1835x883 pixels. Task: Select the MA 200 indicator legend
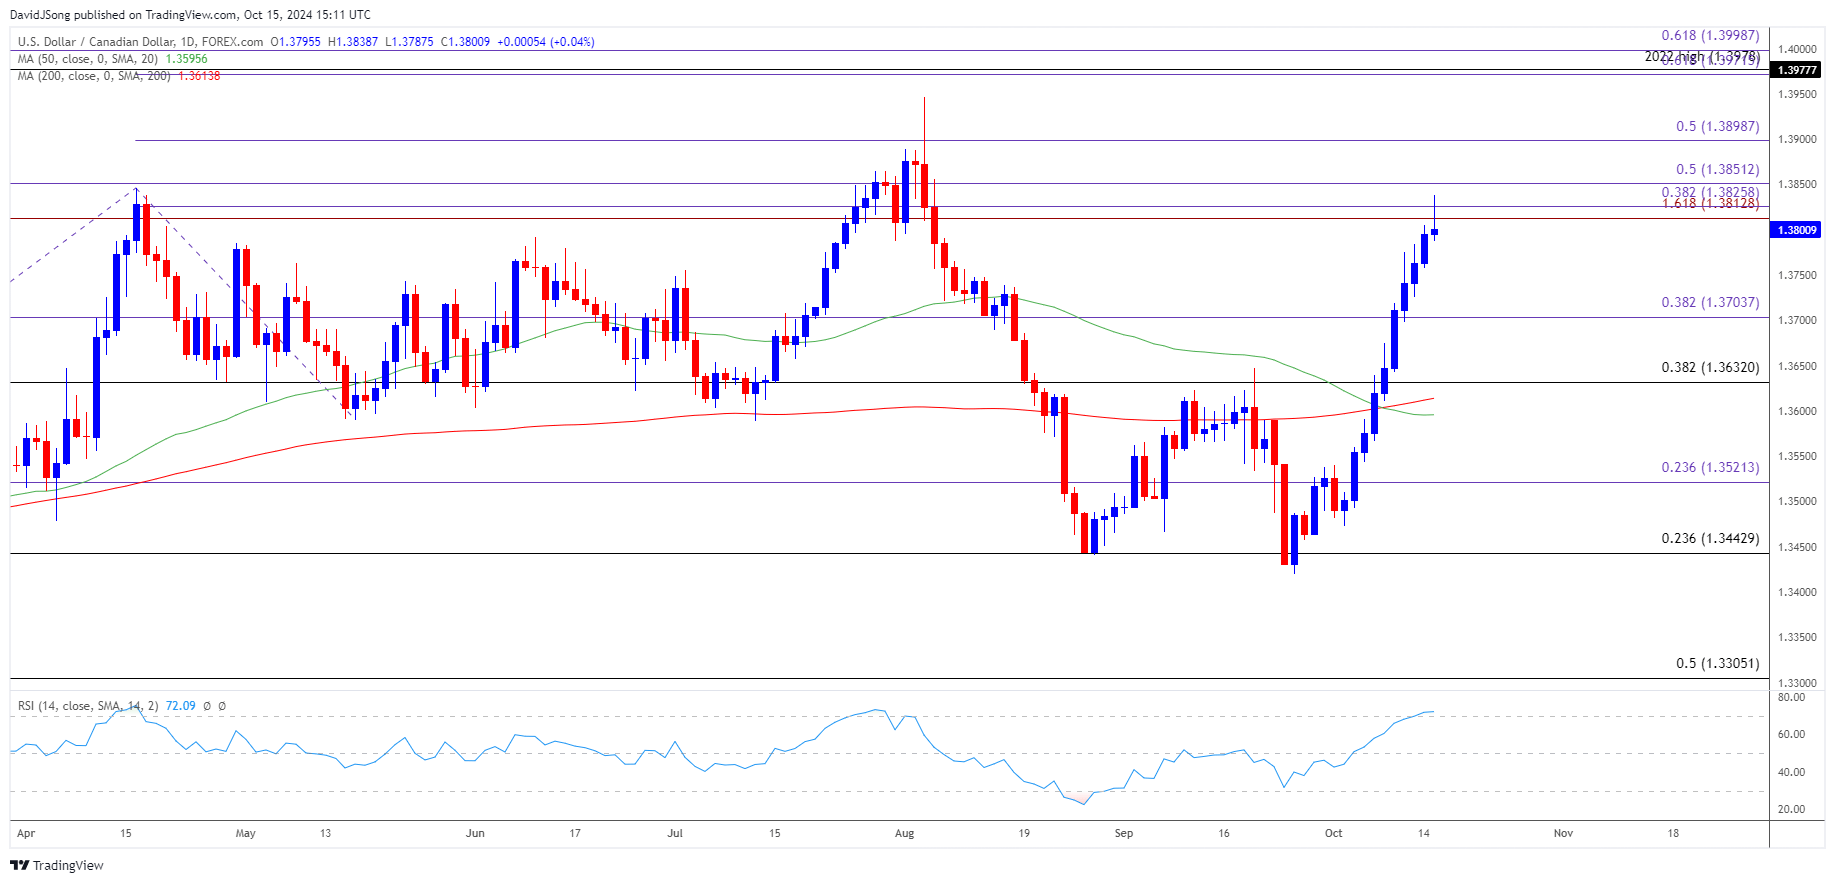pos(118,76)
